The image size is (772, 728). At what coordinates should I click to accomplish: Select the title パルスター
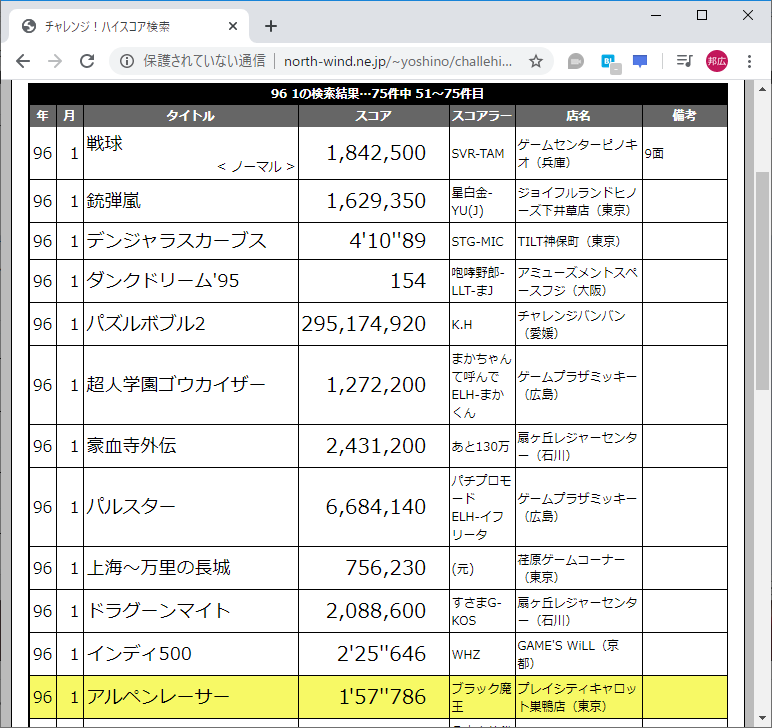(x=131, y=507)
